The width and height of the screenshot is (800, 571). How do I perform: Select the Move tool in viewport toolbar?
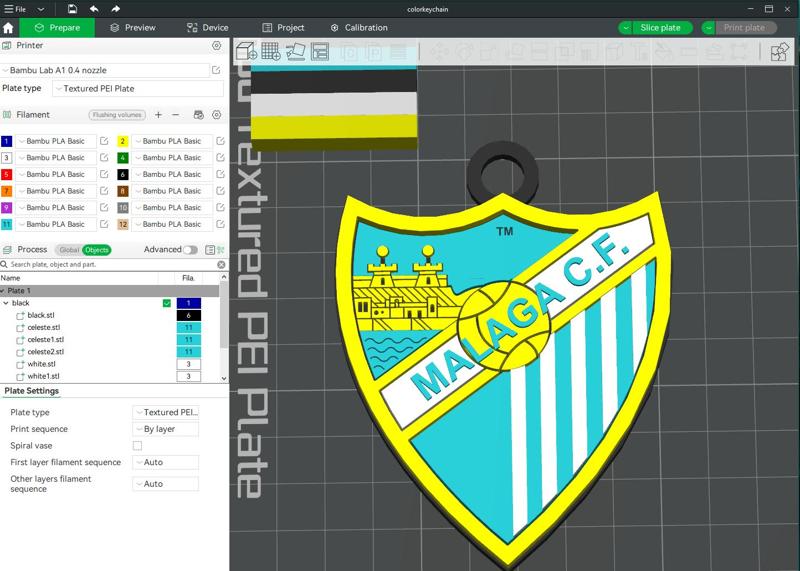click(x=440, y=52)
